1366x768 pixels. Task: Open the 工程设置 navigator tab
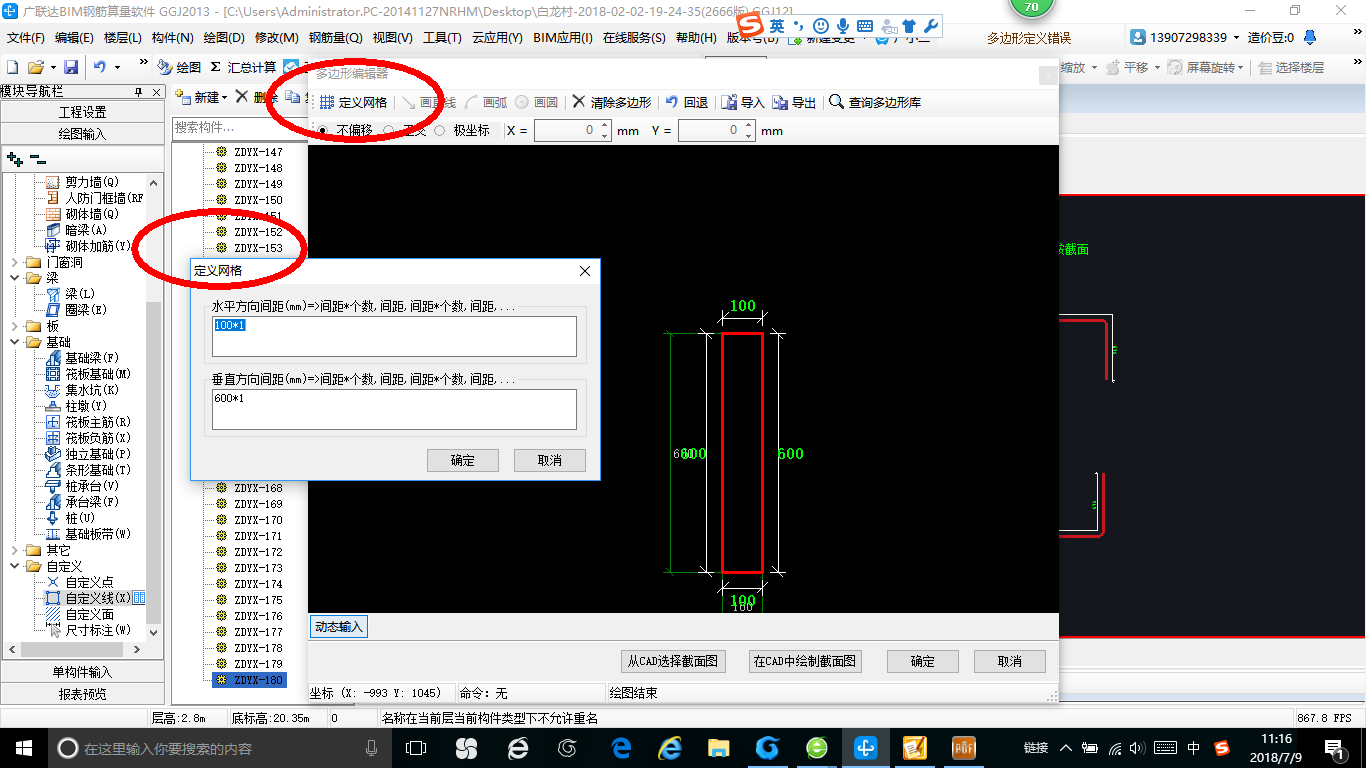pyautogui.click(x=83, y=112)
